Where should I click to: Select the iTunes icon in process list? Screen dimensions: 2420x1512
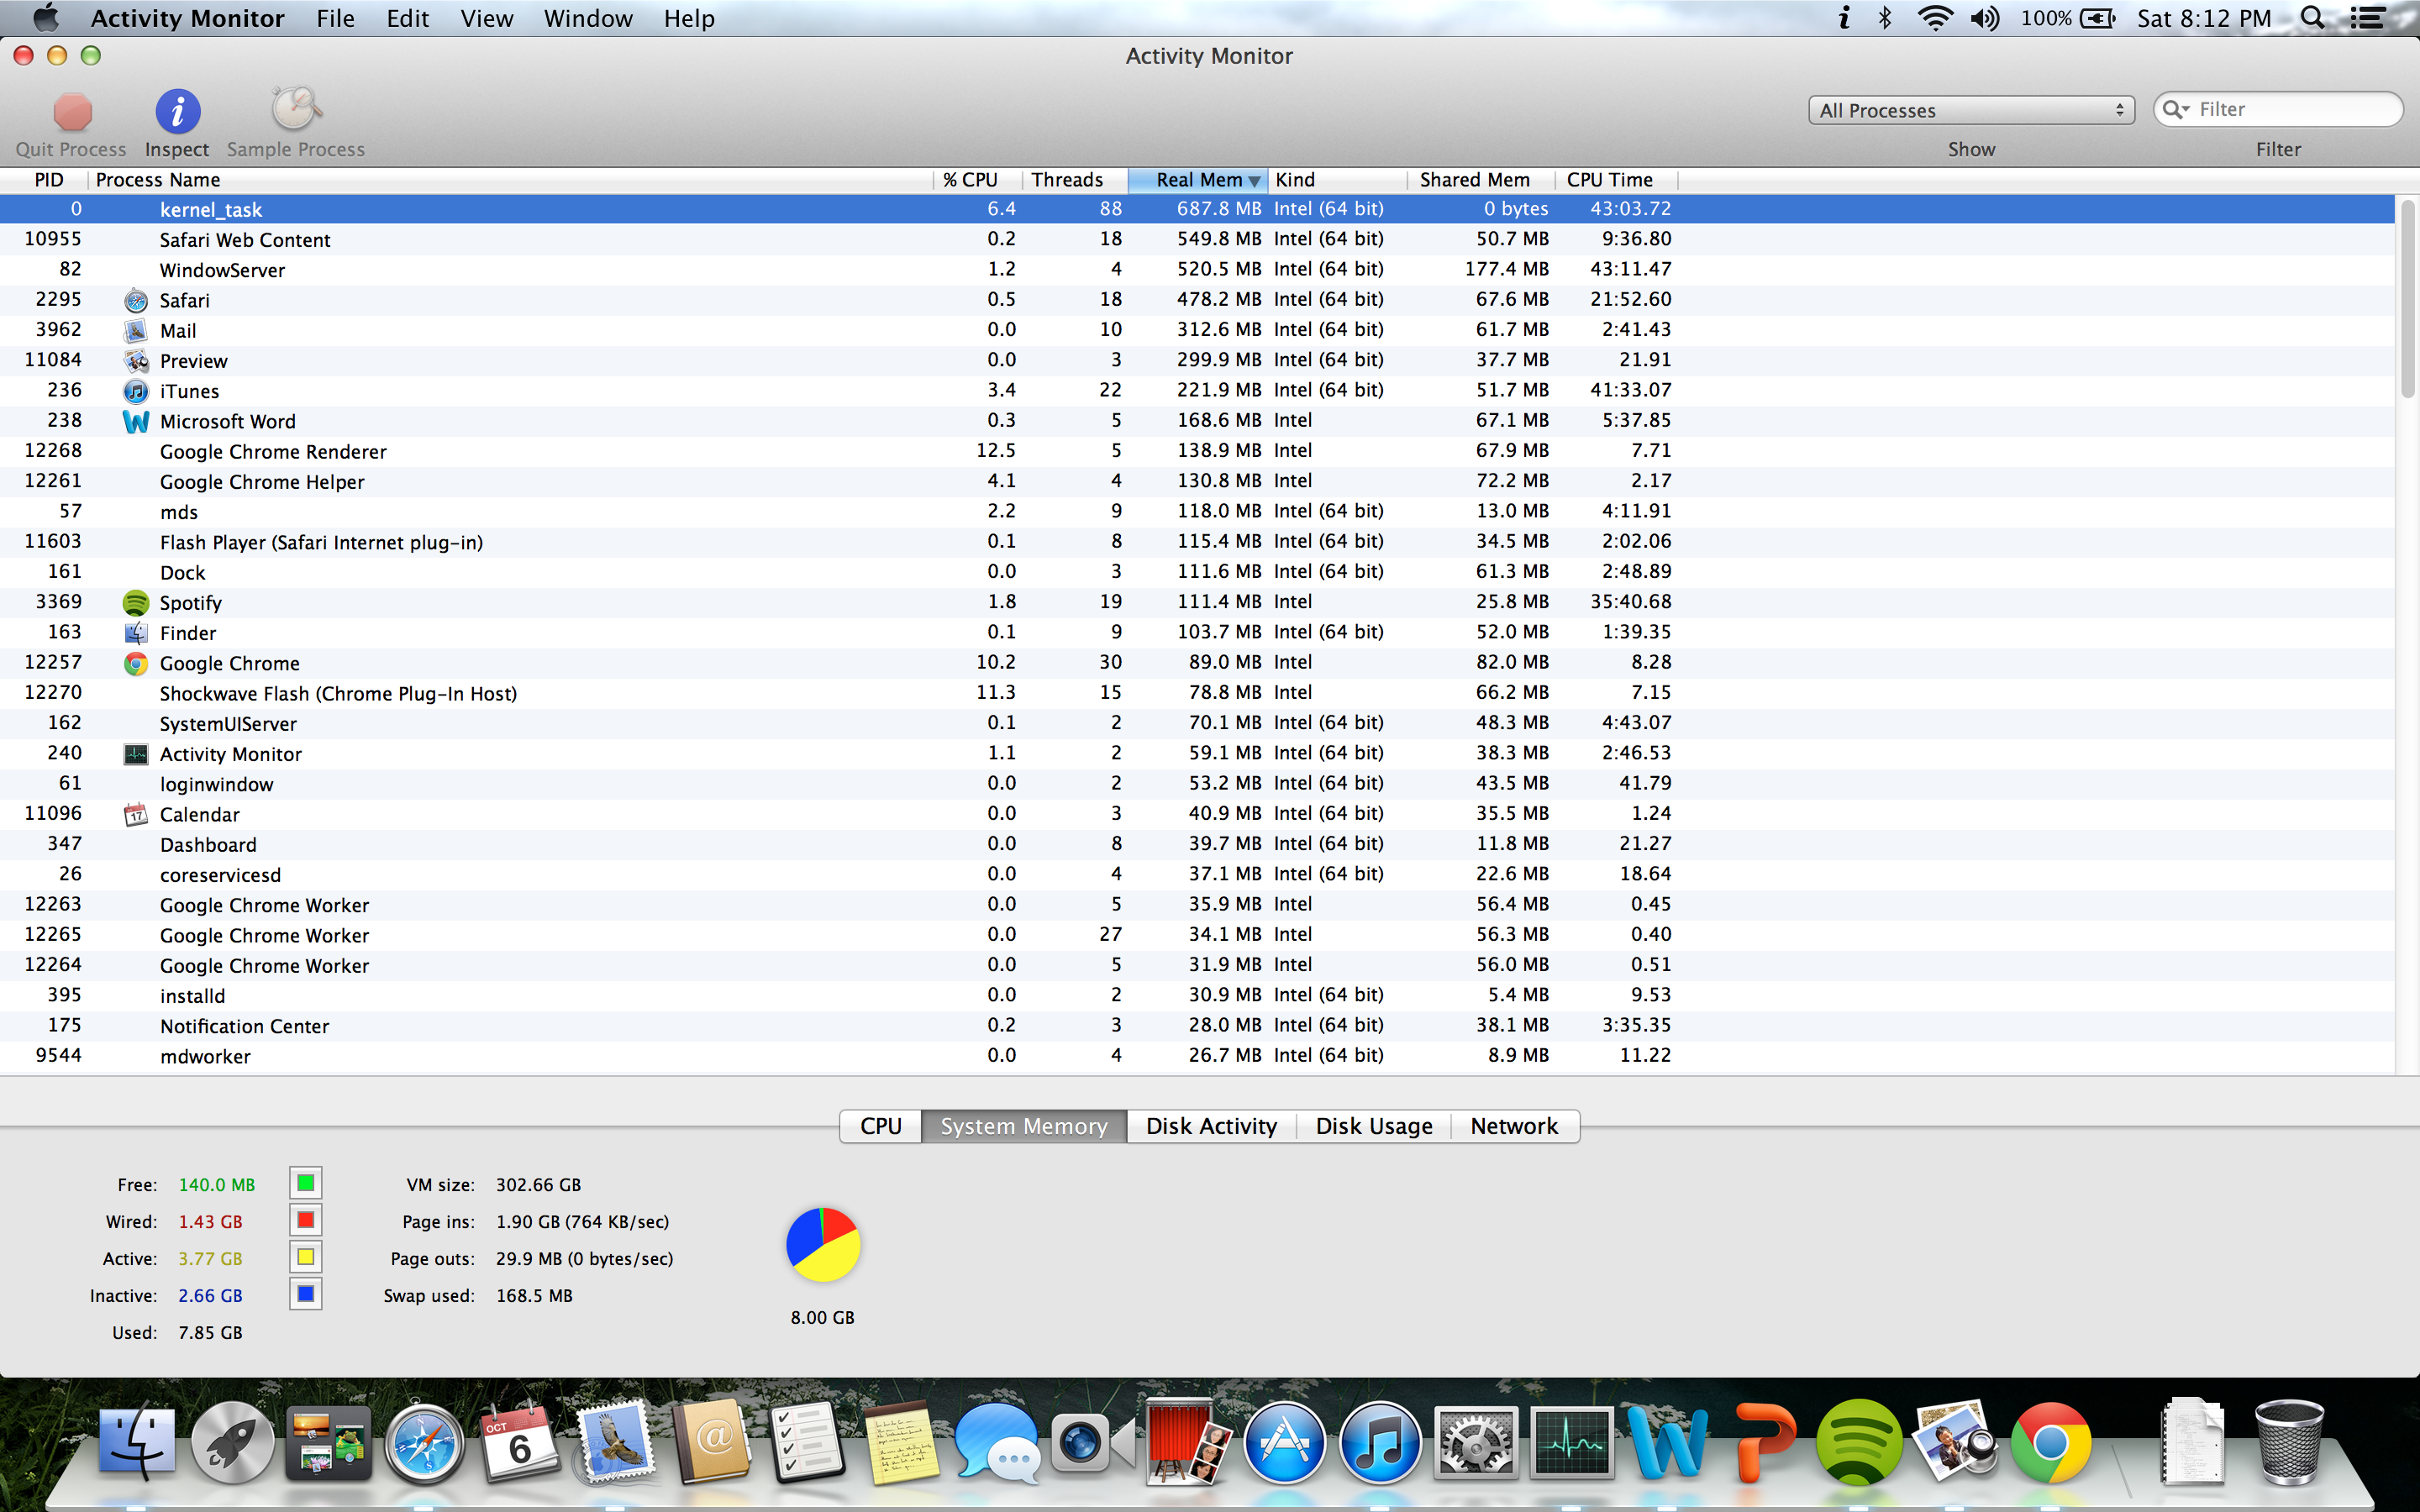(136, 391)
